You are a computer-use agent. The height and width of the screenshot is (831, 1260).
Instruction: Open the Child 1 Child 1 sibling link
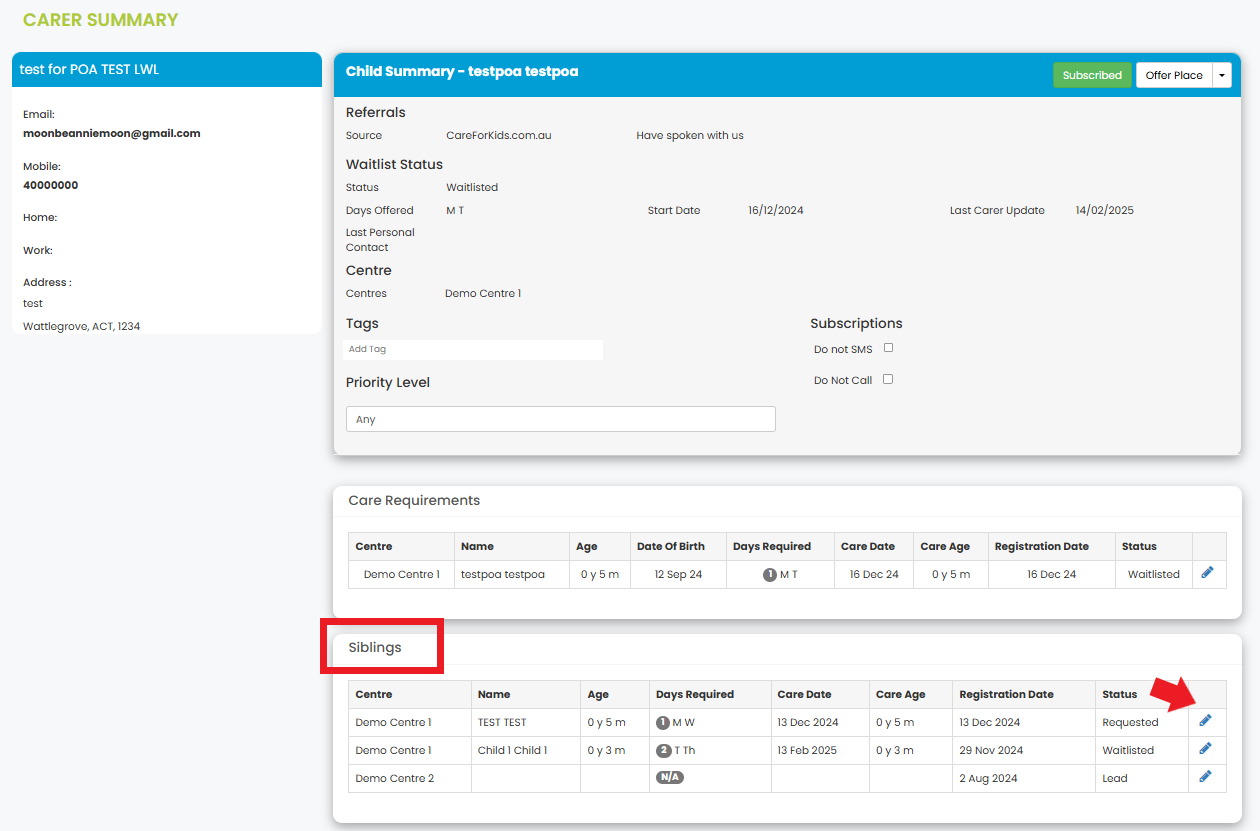(x=512, y=750)
